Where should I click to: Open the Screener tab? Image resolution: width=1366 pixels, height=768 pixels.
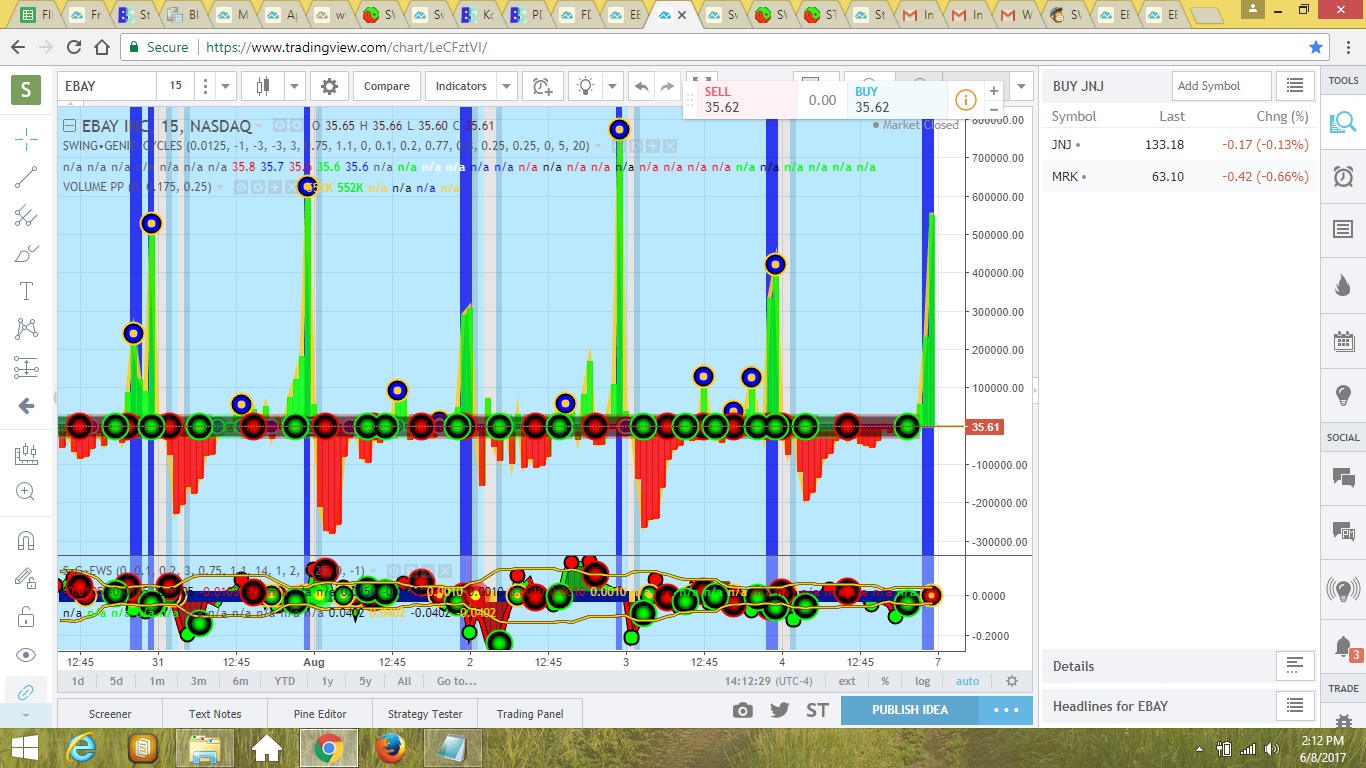[110, 713]
